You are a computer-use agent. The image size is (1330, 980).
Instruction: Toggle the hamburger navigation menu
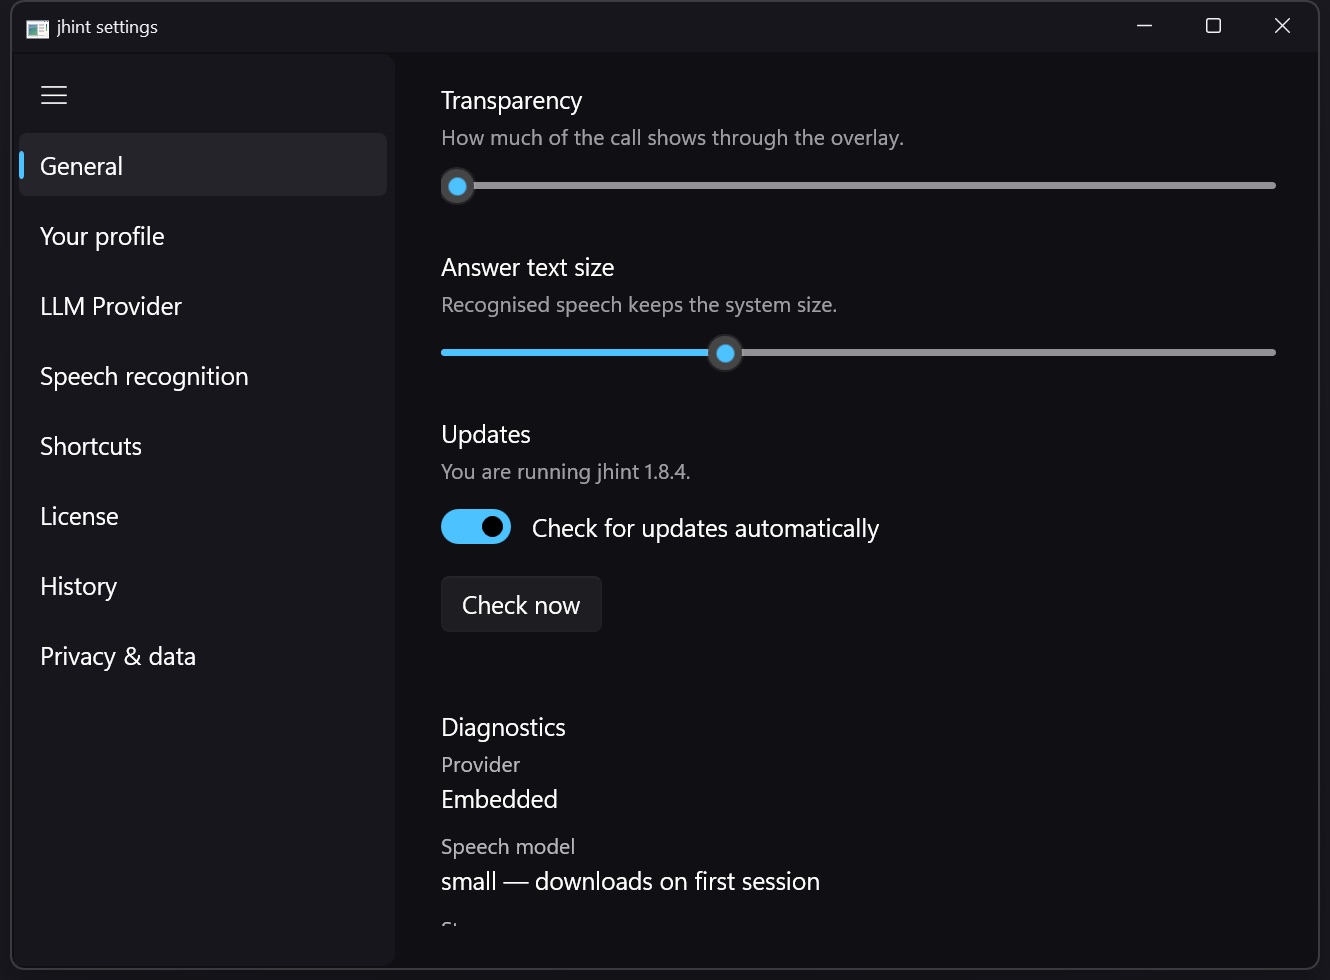54,95
